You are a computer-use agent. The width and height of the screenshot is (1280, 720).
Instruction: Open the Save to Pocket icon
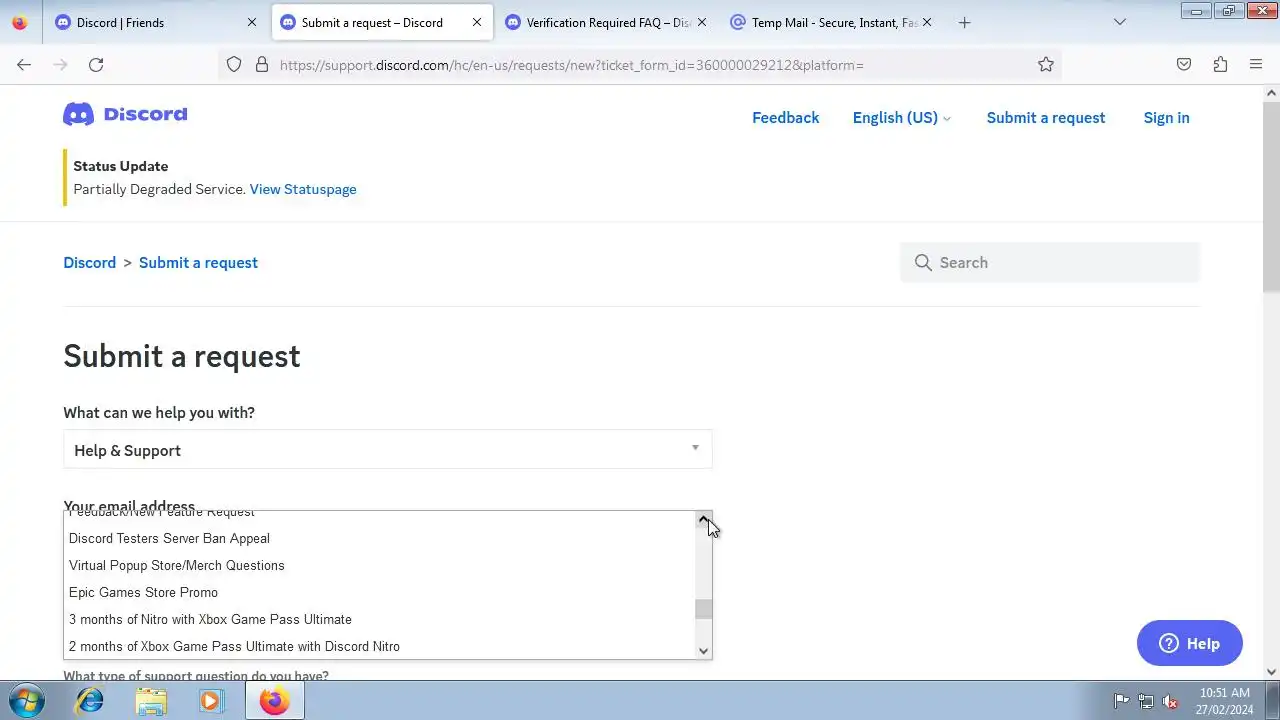[1184, 64]
